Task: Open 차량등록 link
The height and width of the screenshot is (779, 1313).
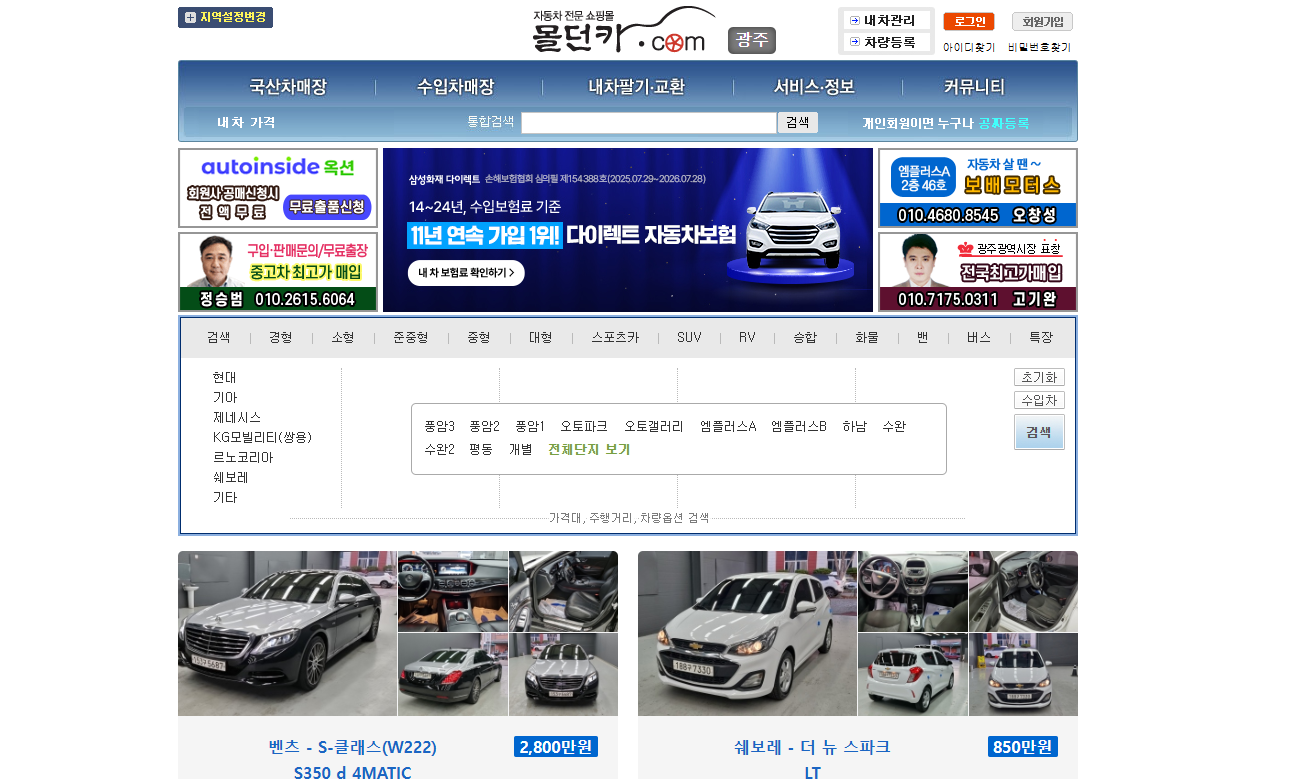Action: (x=887, y=42)
